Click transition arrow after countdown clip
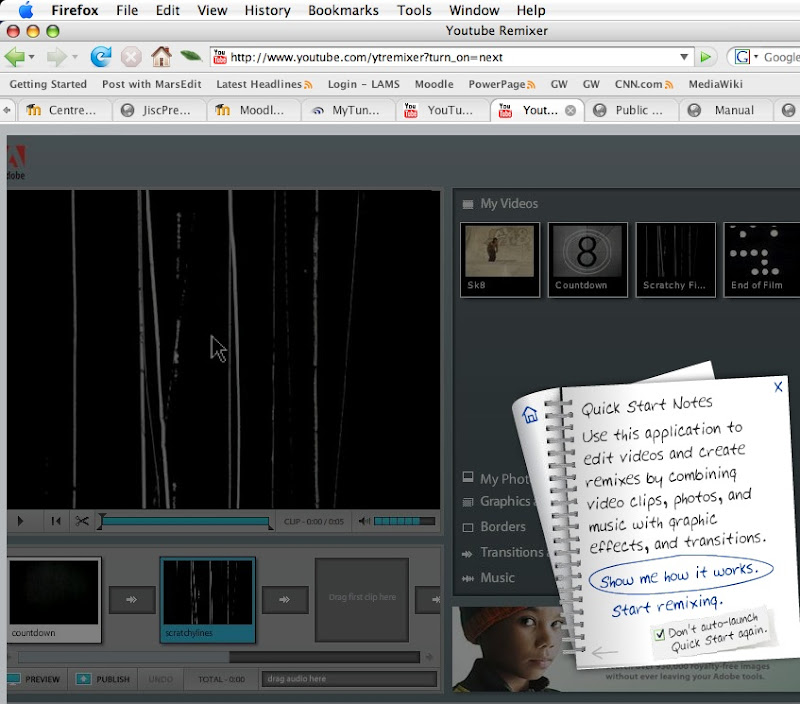 (132, 599)
